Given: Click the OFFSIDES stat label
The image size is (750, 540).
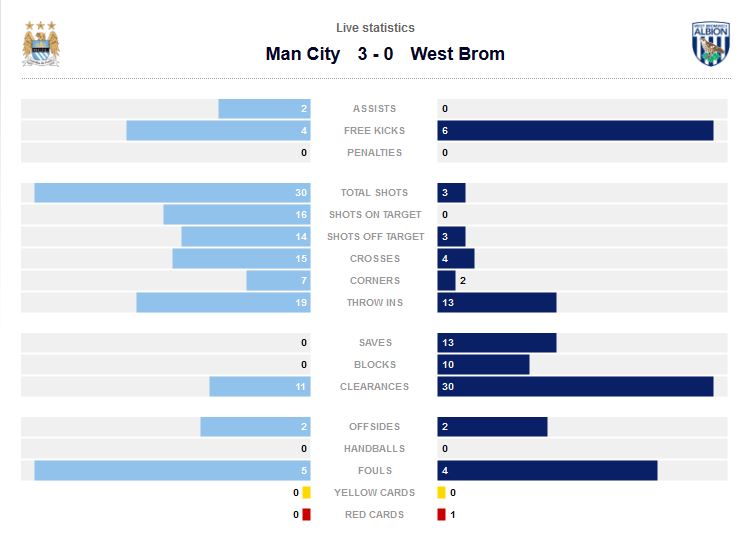Looking at the screenshot, I should tap(375, 427).
